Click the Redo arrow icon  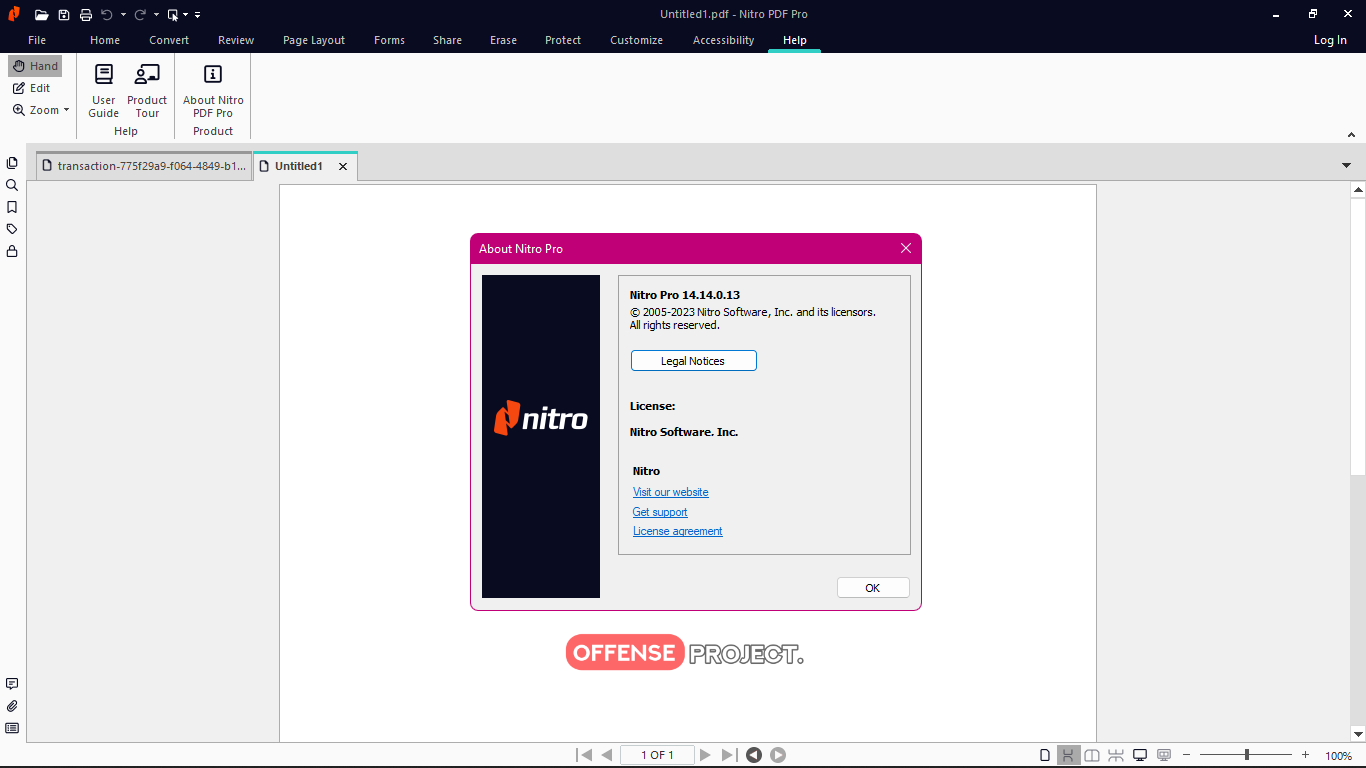point(140,15)
